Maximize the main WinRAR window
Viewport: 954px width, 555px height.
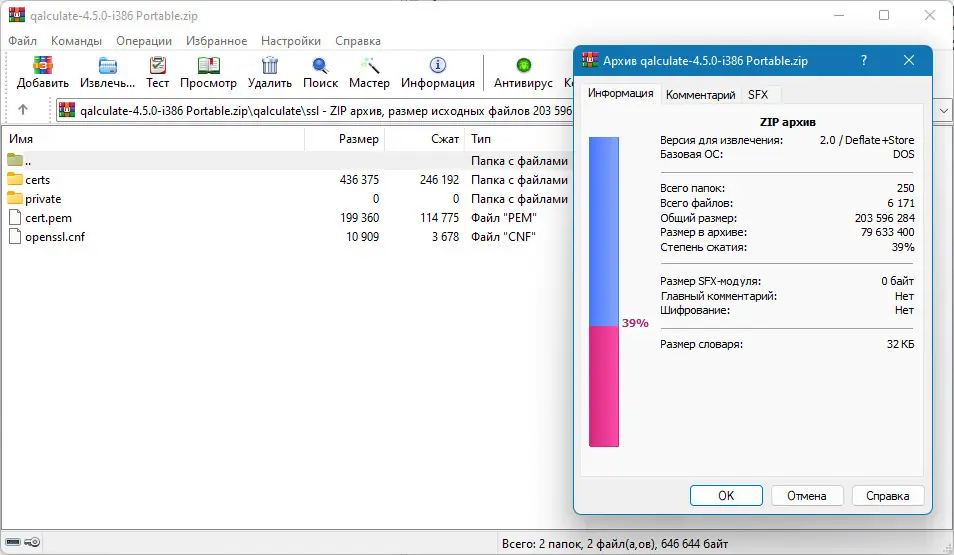point(884,15)
